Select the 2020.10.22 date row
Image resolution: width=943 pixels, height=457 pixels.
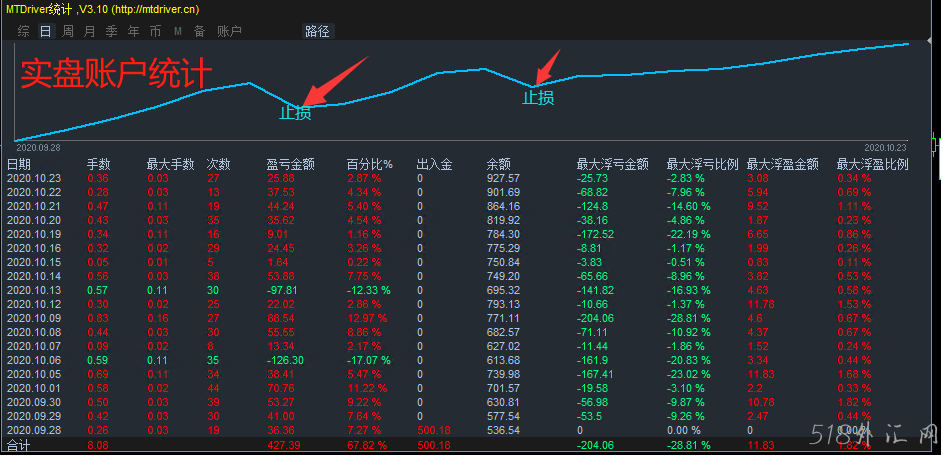pos(35,192)
